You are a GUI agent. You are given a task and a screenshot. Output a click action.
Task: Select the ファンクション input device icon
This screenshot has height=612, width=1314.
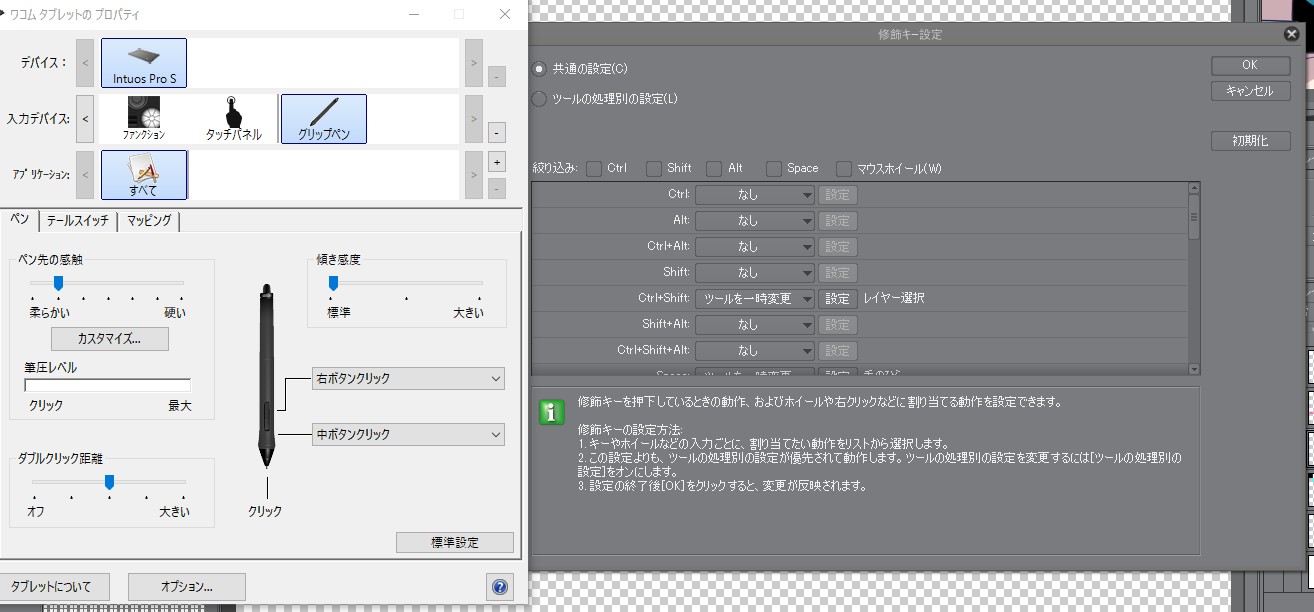click(x=143, y=118)
